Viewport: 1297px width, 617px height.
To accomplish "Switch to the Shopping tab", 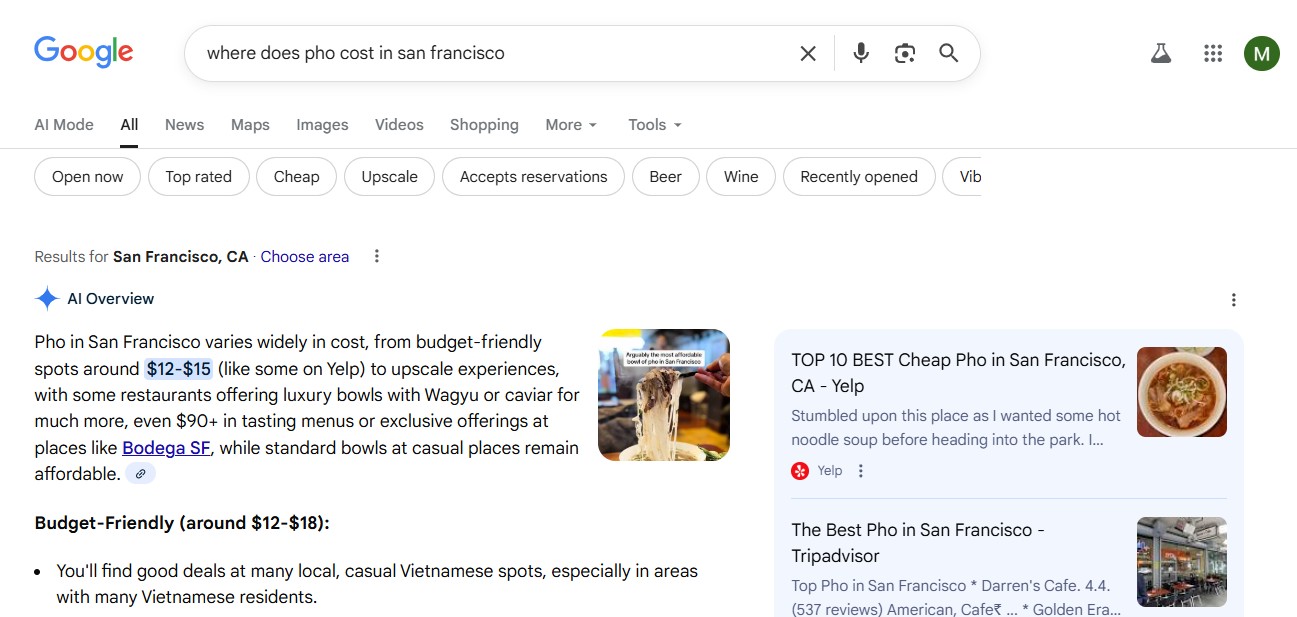I will click(484, 125).
